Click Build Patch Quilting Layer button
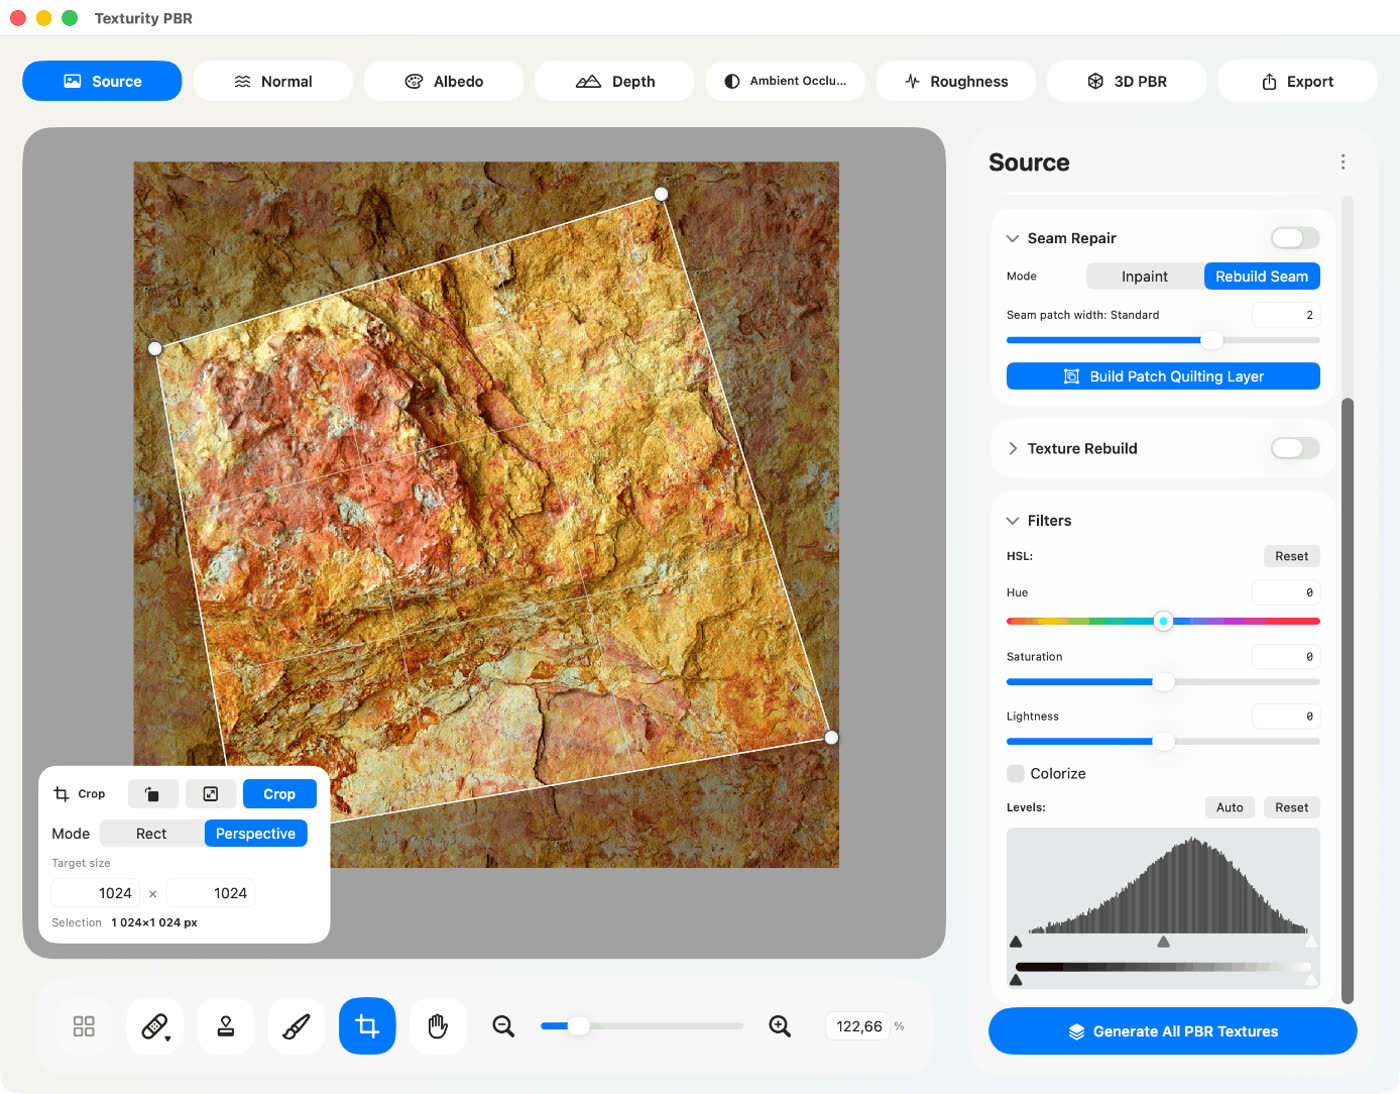The image size is (1400, 1094). (x=1163, y=376)
